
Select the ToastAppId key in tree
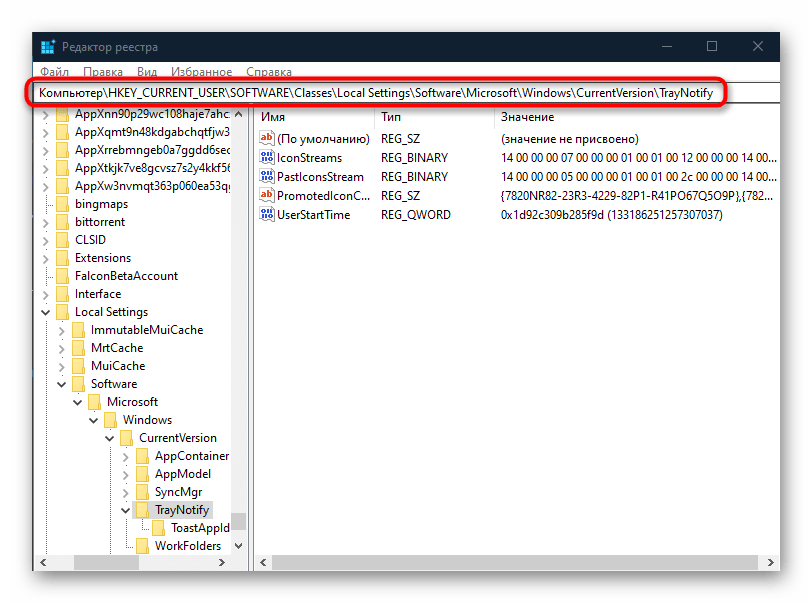pyautogui.click(x=200, y=528)
